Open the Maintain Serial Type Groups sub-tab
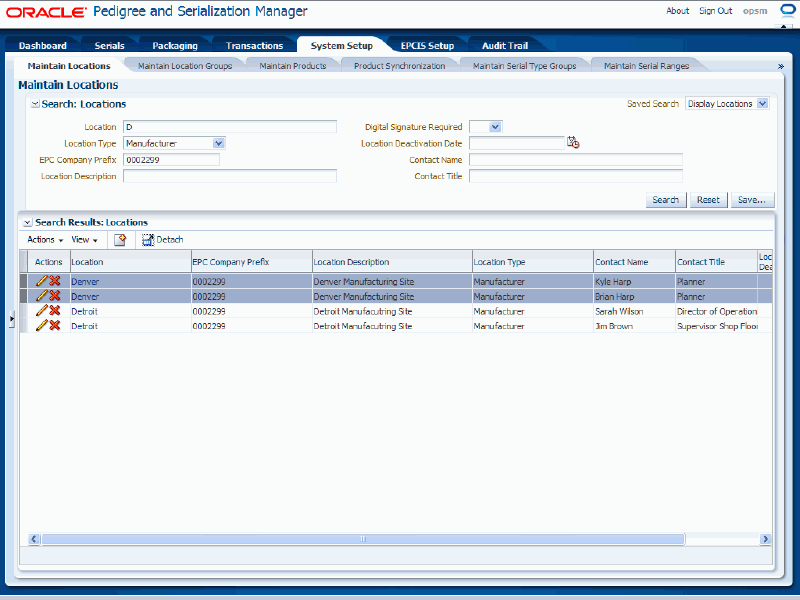 click(x=524, y=66)
